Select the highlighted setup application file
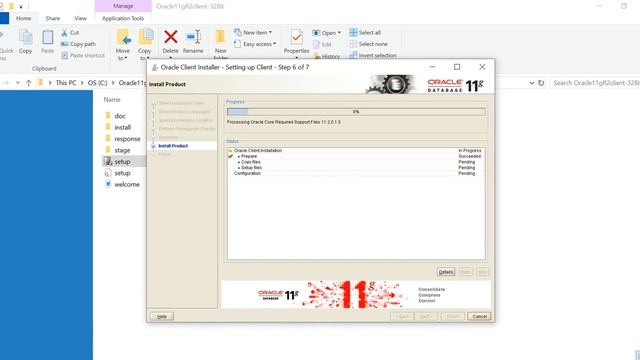Viewport: 640px width, 360px height. tap(122, 162)
